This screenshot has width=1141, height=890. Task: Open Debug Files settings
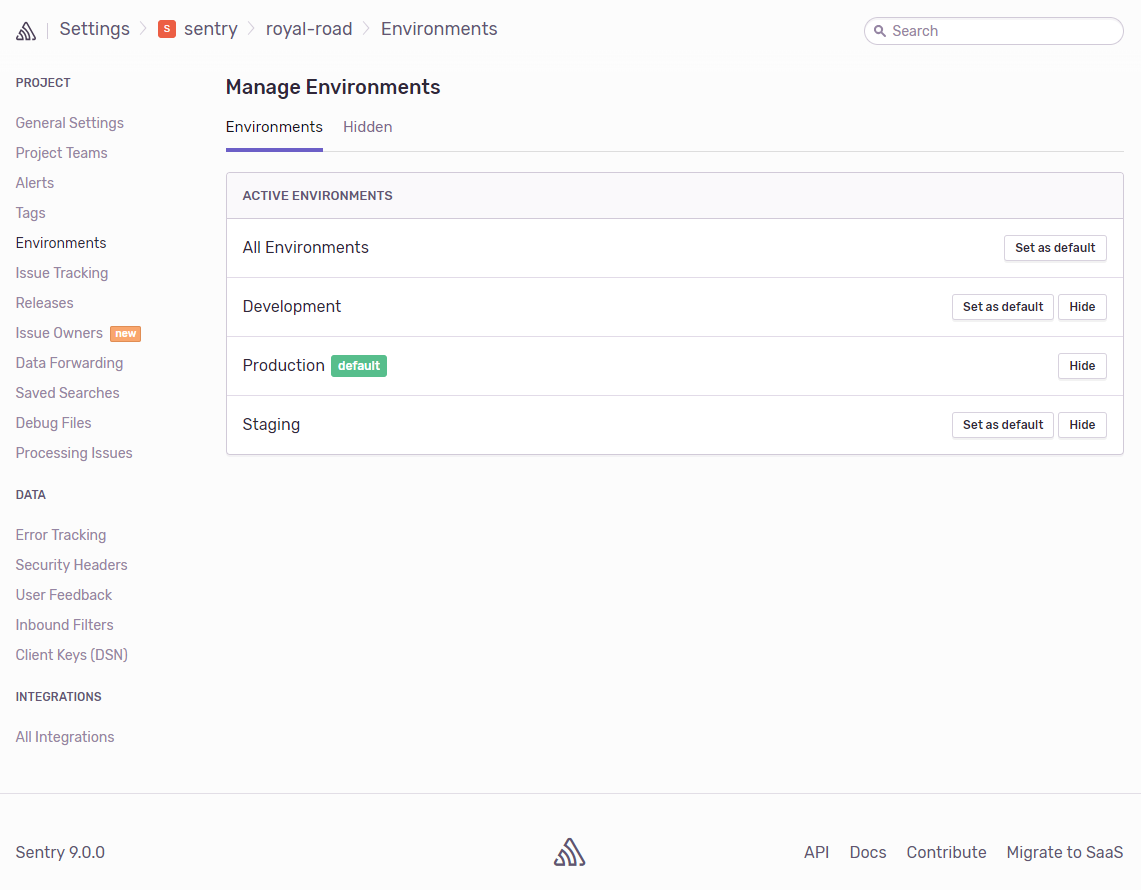[x=54, y=423]
